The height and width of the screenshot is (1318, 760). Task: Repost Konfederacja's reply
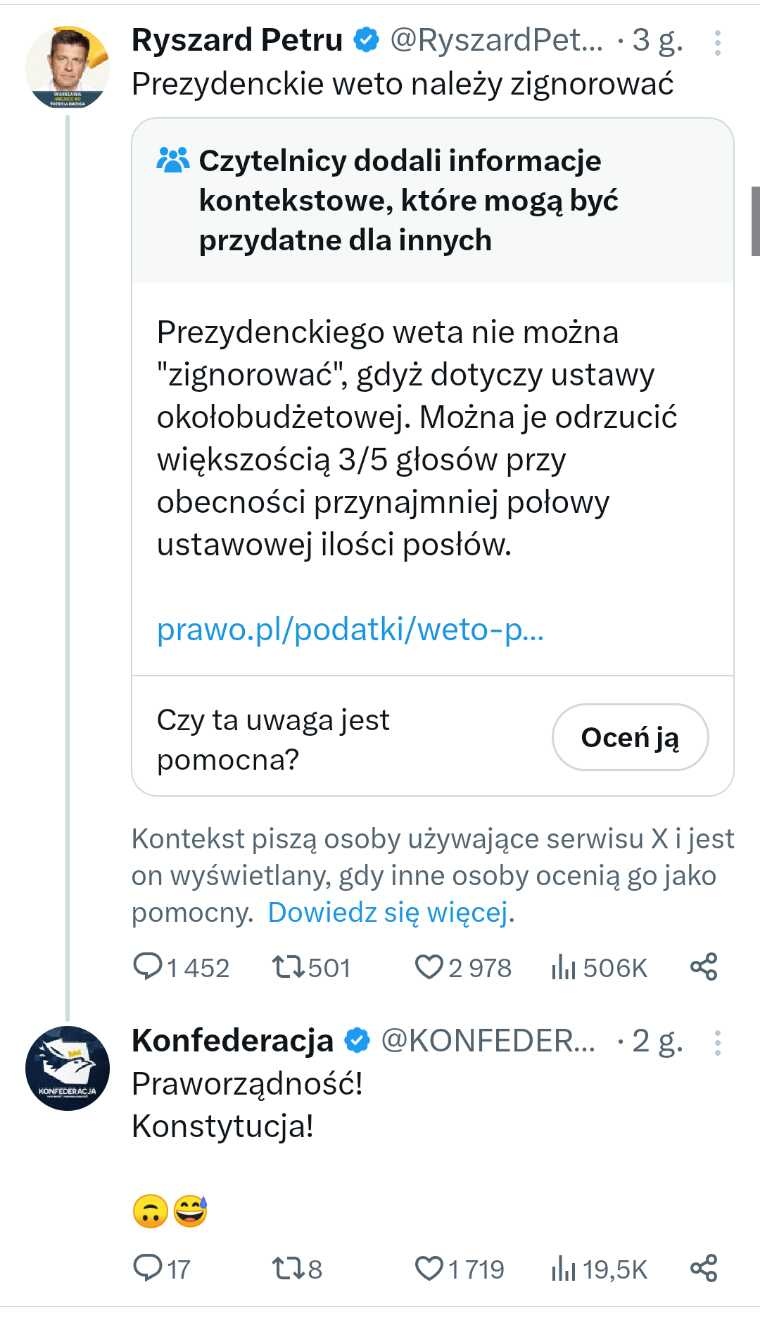point(298,1270)
